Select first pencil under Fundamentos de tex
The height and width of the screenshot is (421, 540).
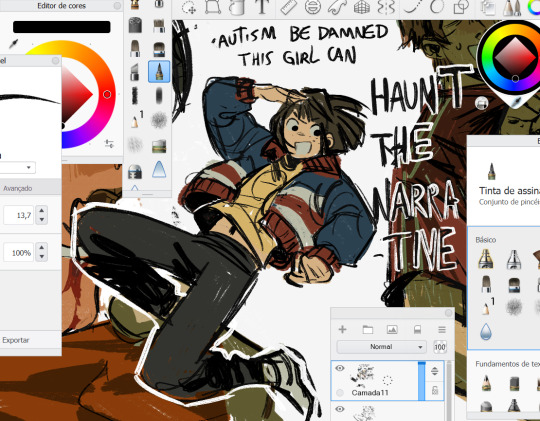click(486, 383)
